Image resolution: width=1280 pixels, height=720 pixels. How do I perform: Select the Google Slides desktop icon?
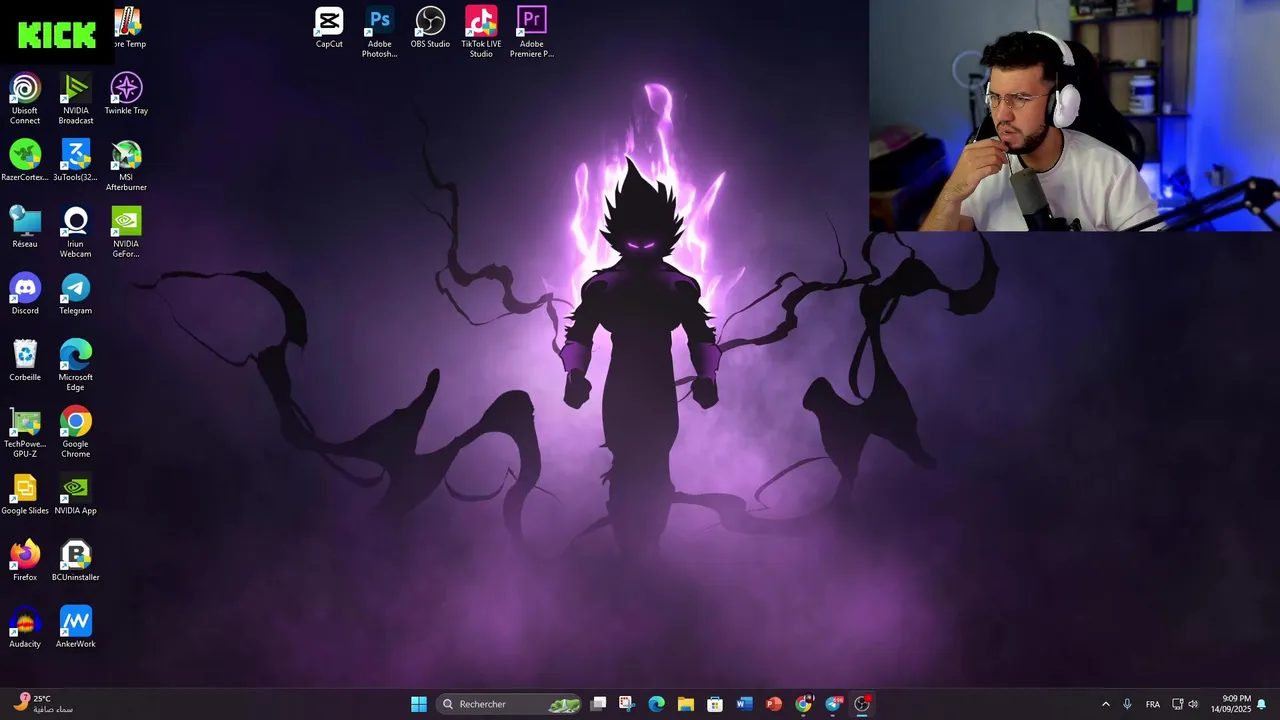tap(25, 494)
